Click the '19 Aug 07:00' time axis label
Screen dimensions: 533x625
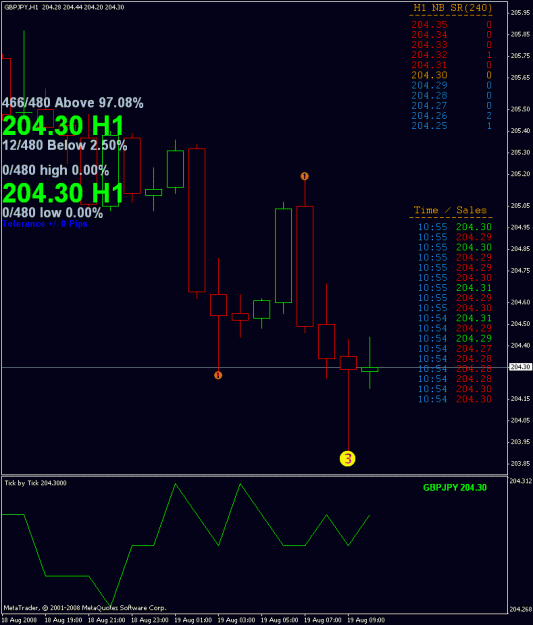tap(323, 620)
